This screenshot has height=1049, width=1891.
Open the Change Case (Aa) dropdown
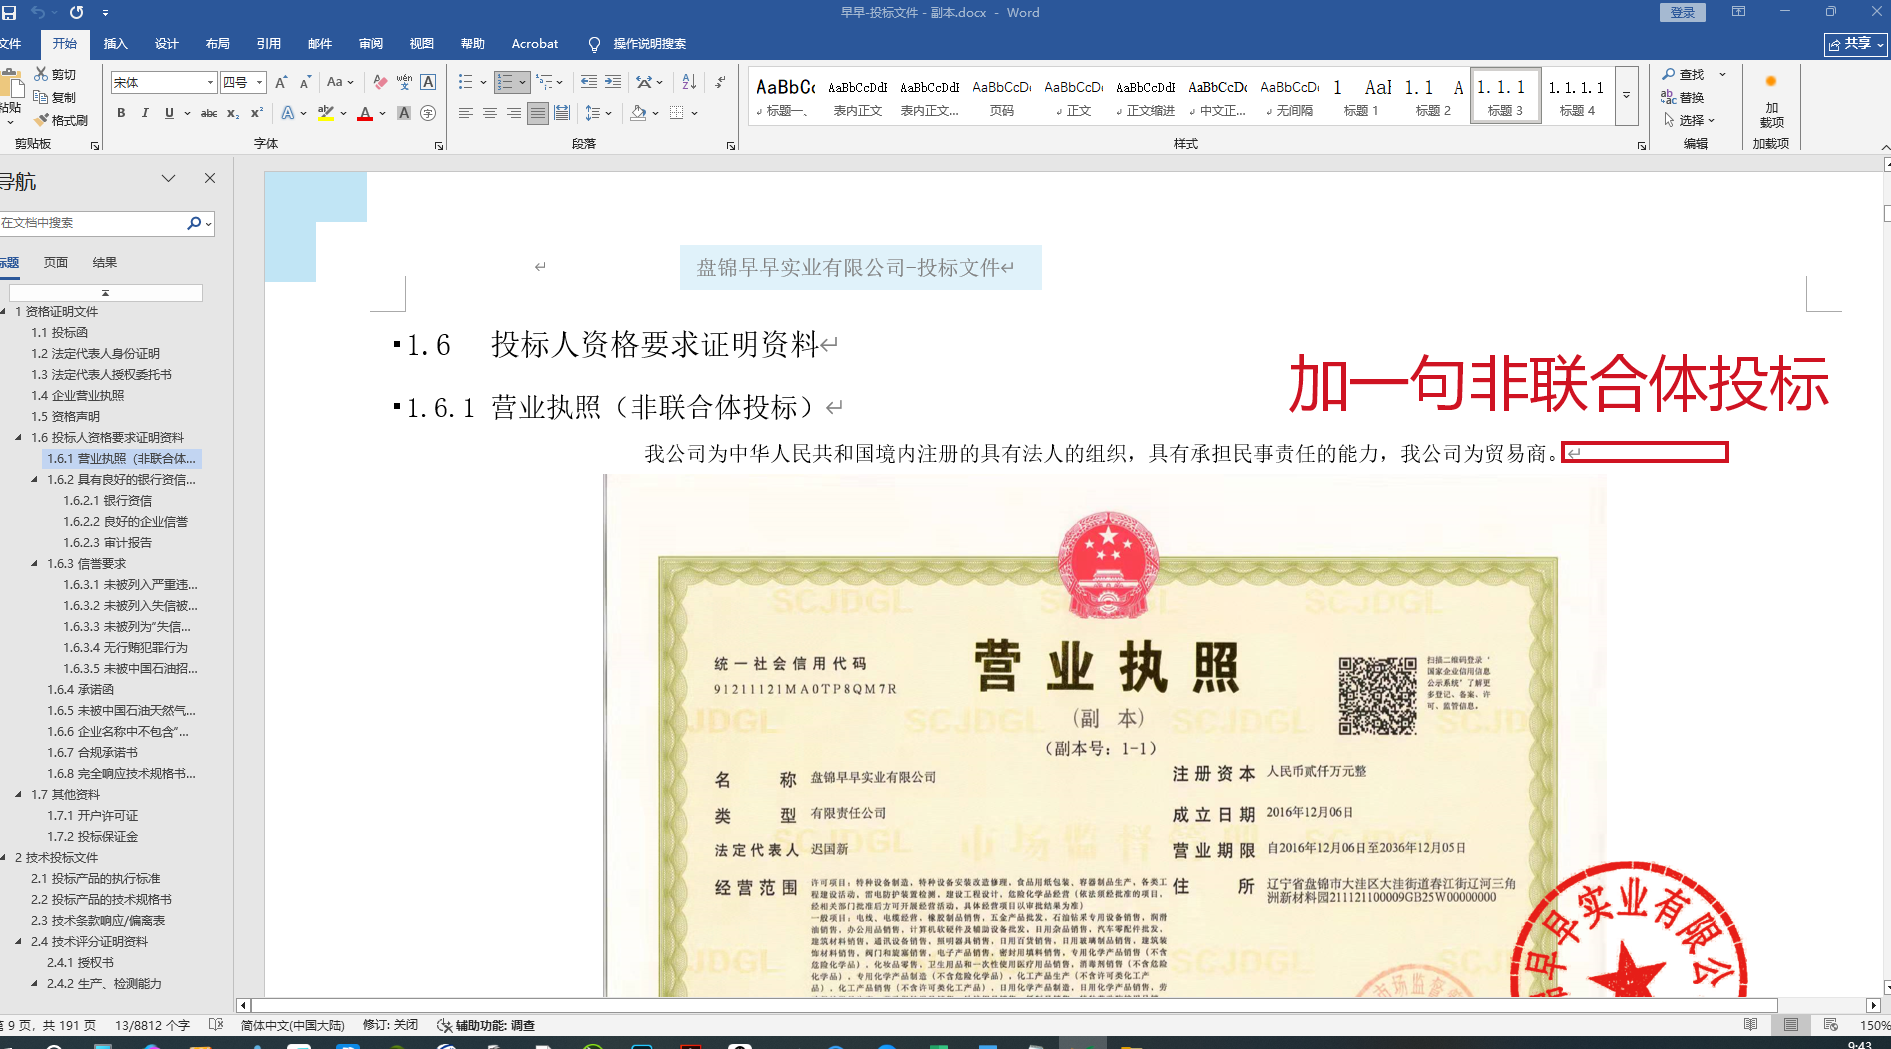(x=340, y=82)
